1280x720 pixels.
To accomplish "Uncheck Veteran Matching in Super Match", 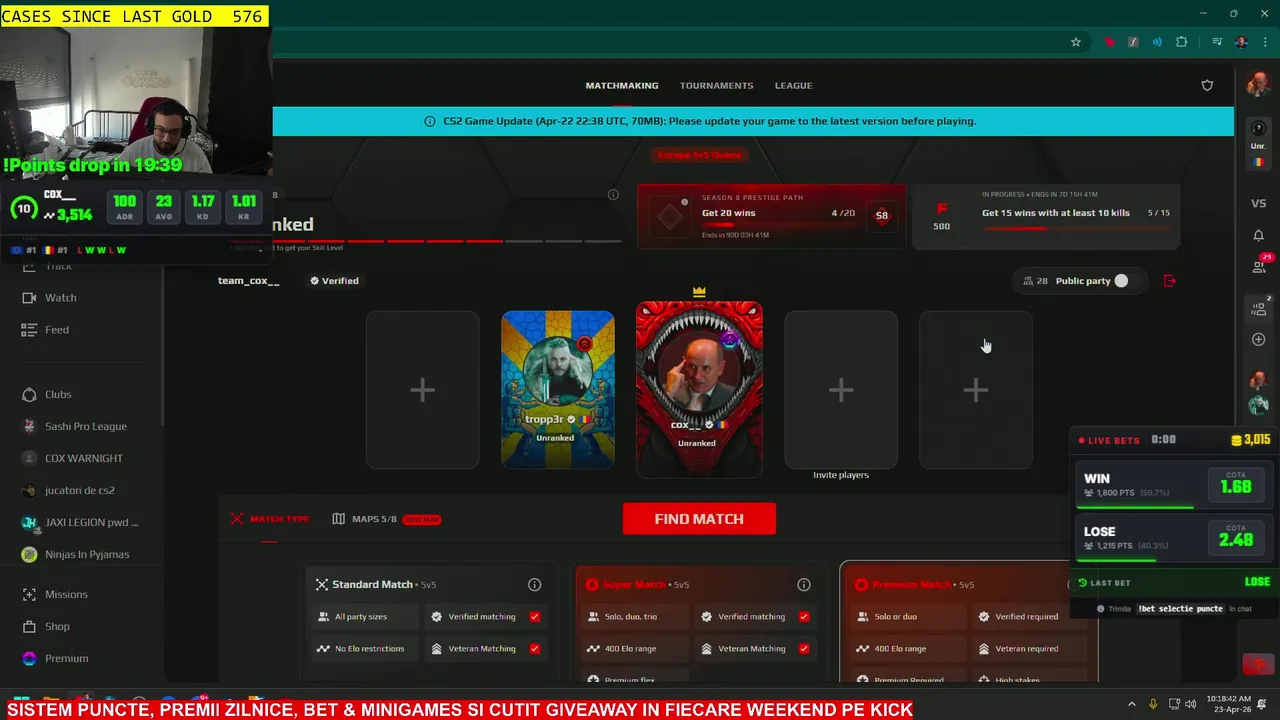I will click(x=803, y=649).
